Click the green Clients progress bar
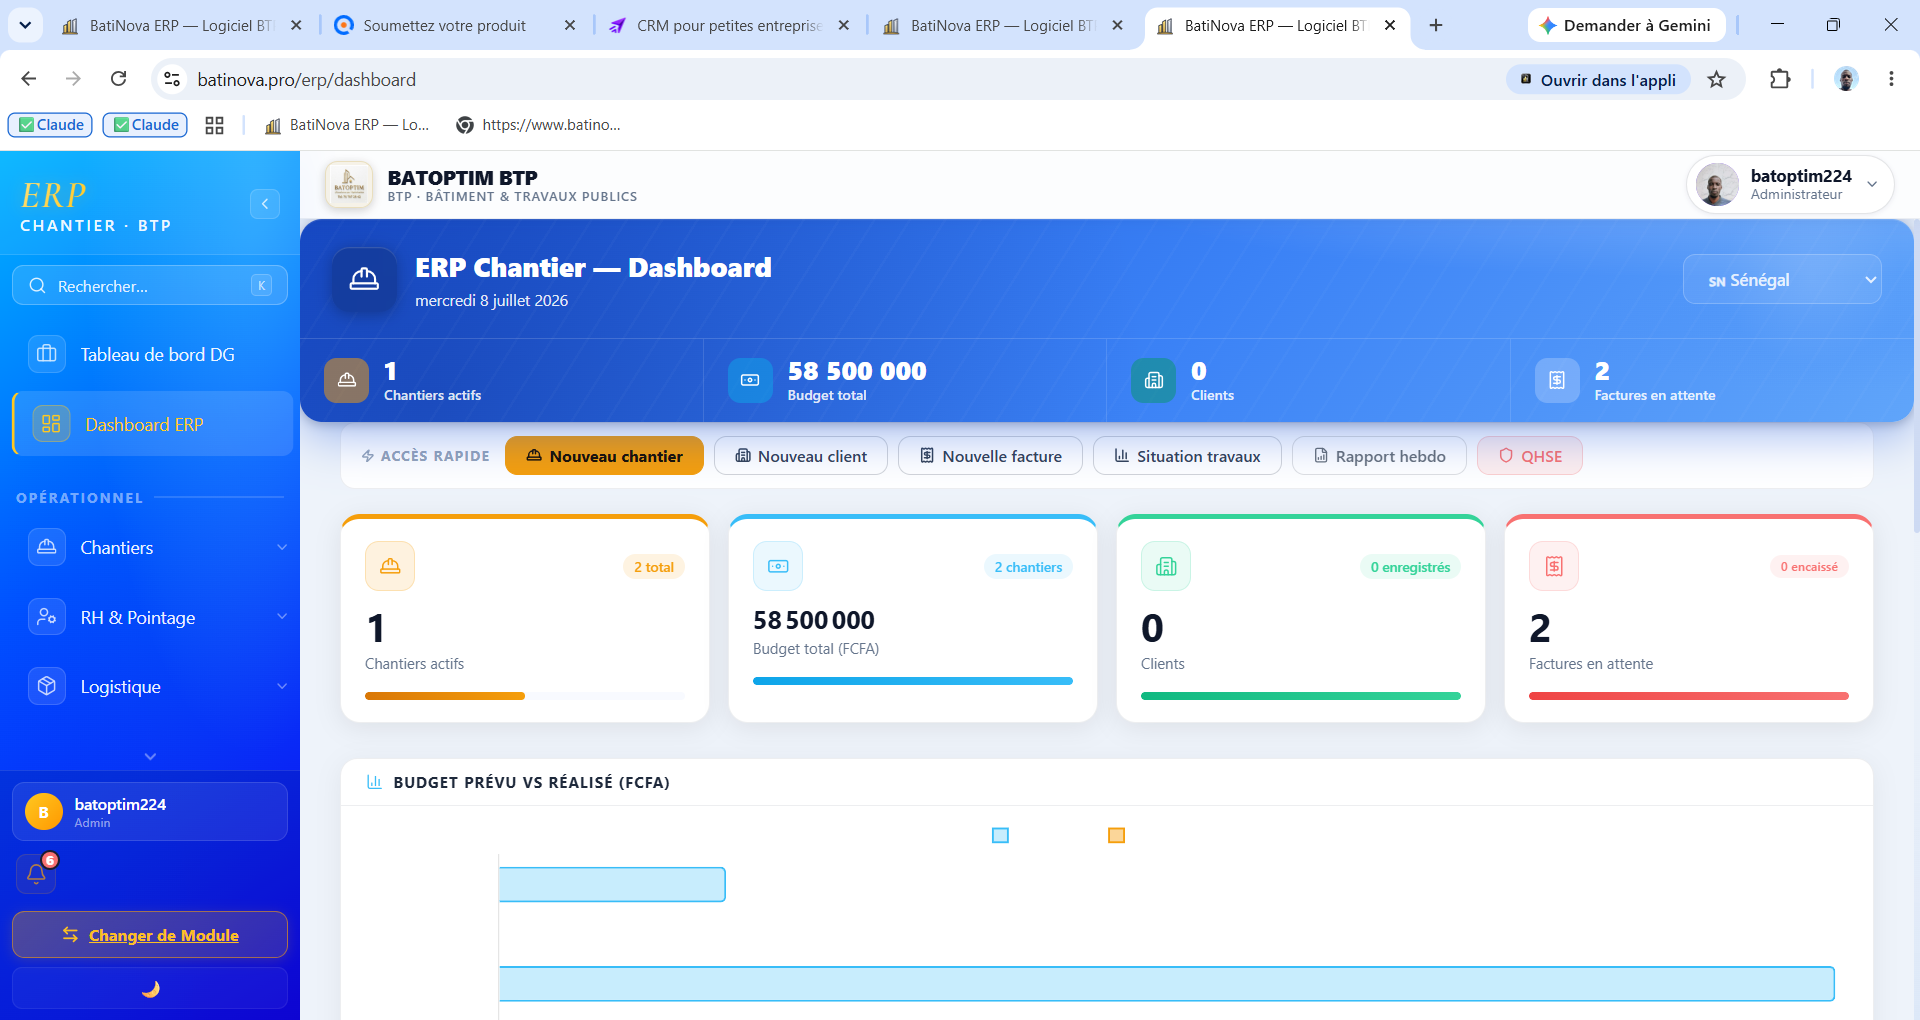Screen dimensions: 1920x1020 1301,696
